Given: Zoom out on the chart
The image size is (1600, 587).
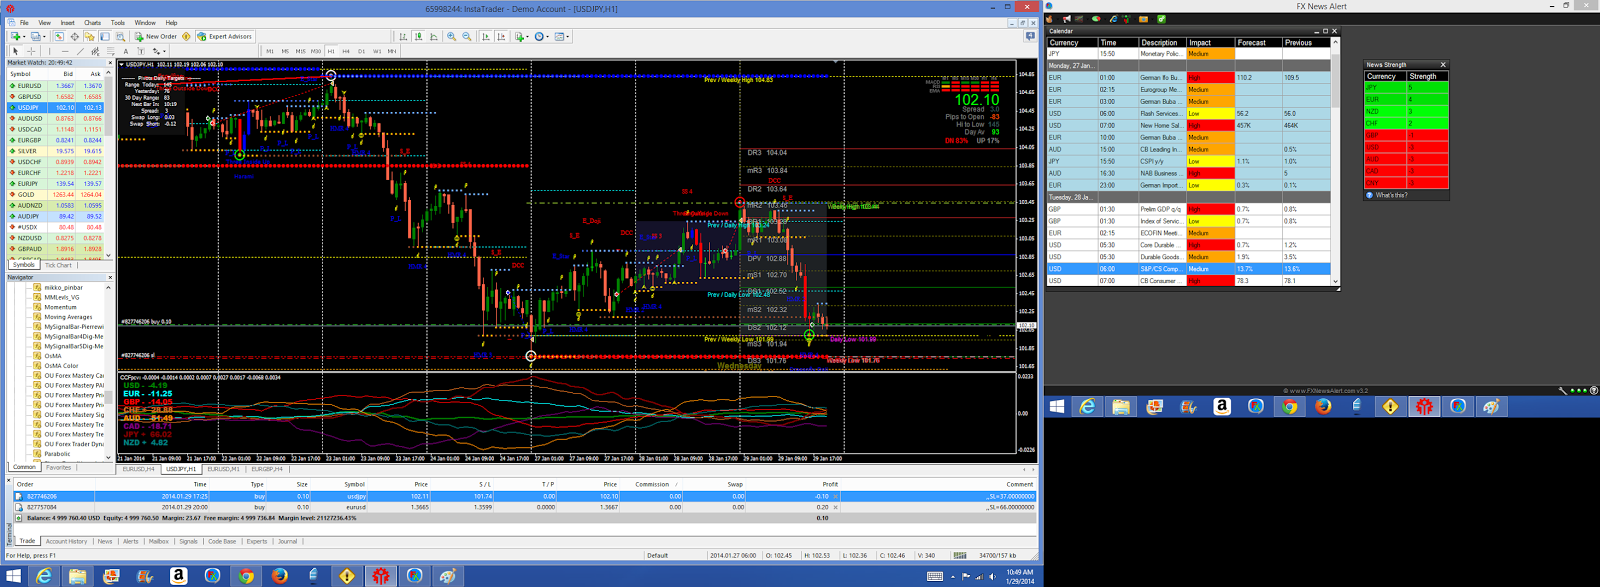Looking at the screenshot, I should pos(467,36).
